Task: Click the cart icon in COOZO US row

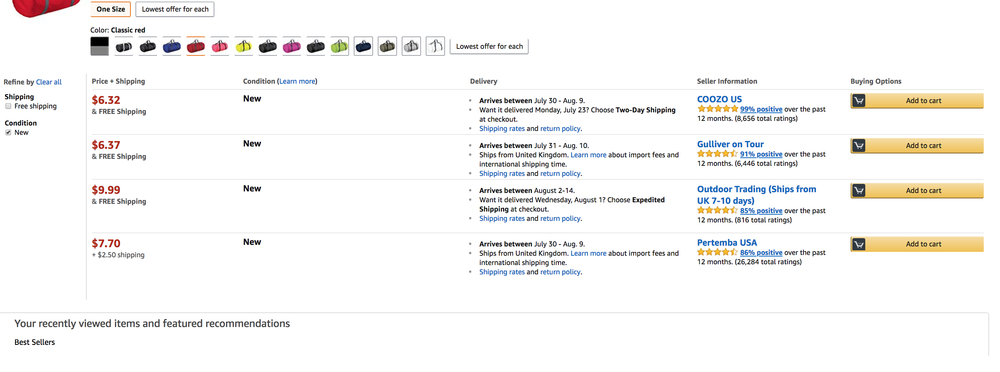Action: click(x=858, y=101)
